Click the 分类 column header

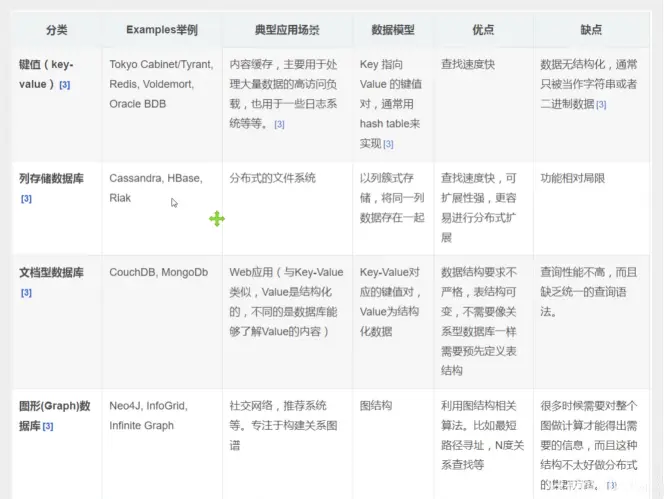57,30
